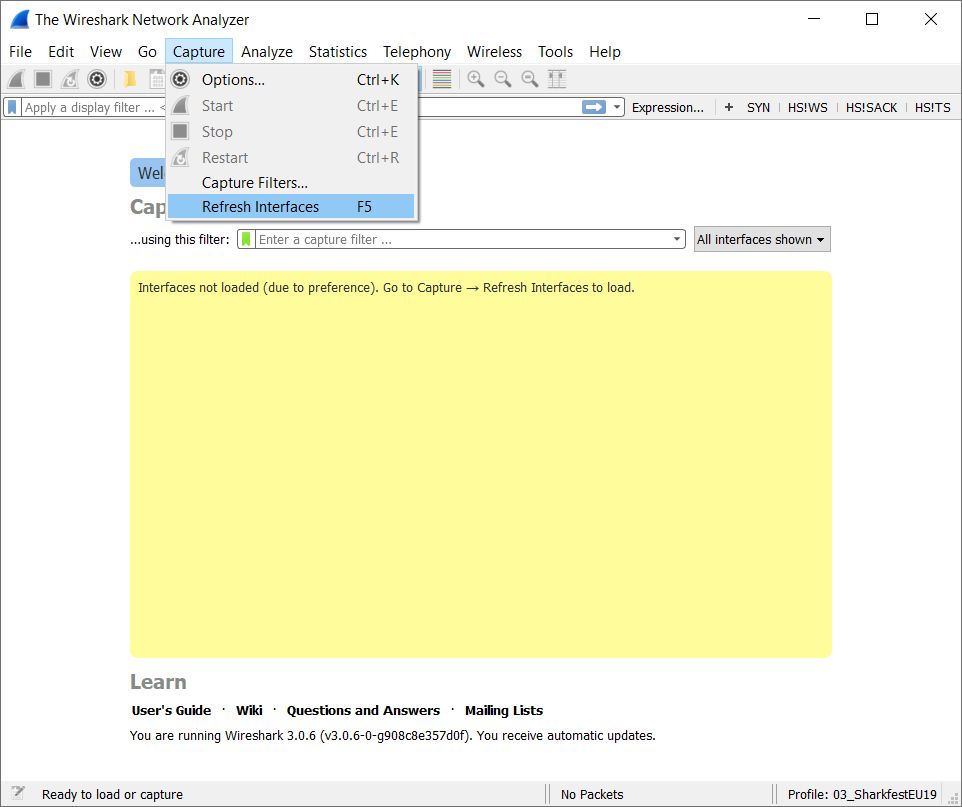Click the colorize packet list toolbar icon

[x=442, y=79]
